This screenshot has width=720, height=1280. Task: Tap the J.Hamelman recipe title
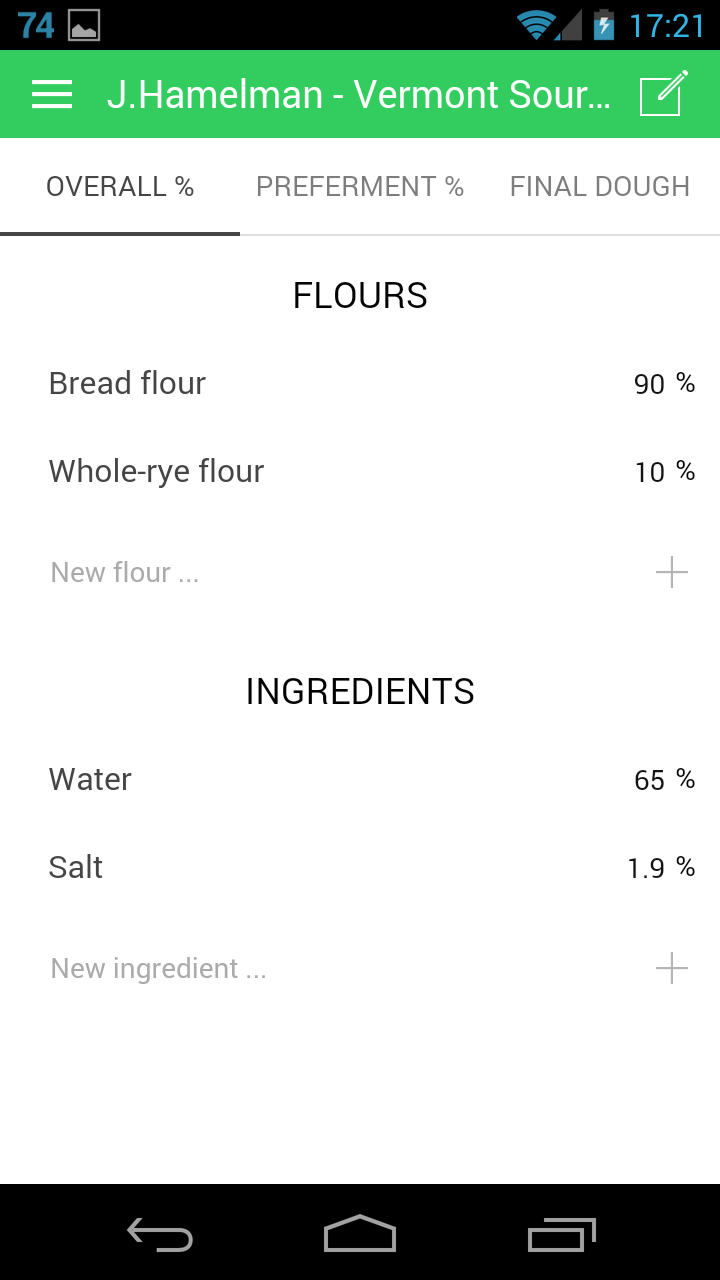click(358, 95)
